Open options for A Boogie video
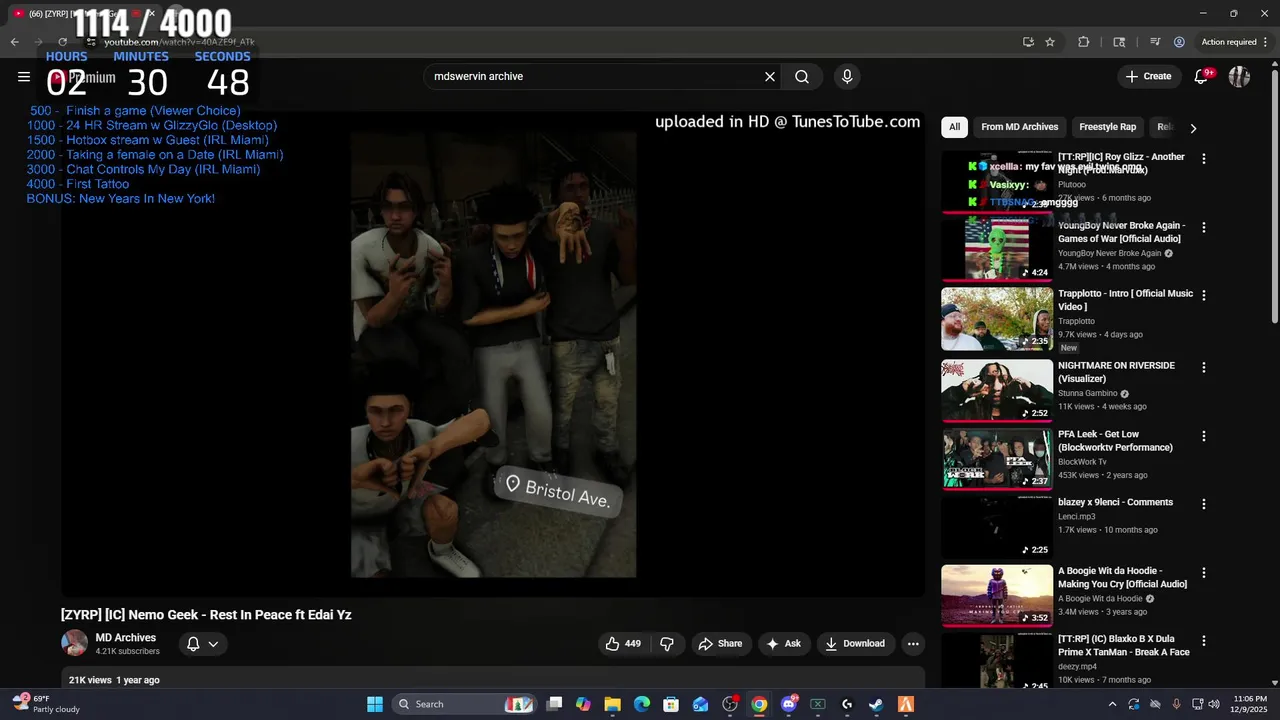The image size is (1280, 720). coord(1204,573)
